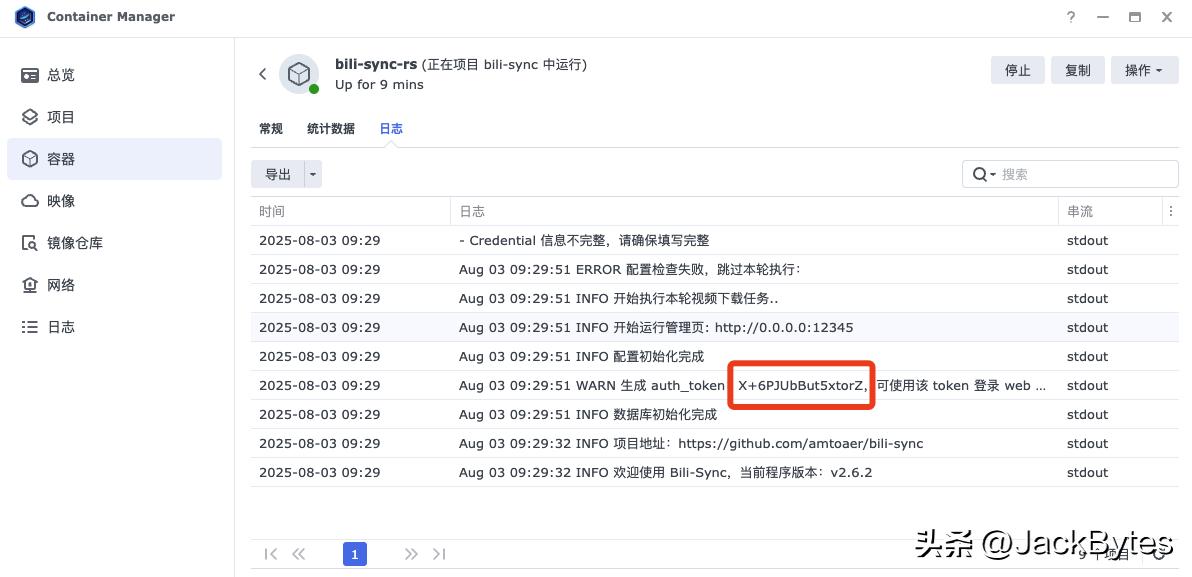Go to last page of logs
The image size is (1192, 577).
click(x=439, y=554)
